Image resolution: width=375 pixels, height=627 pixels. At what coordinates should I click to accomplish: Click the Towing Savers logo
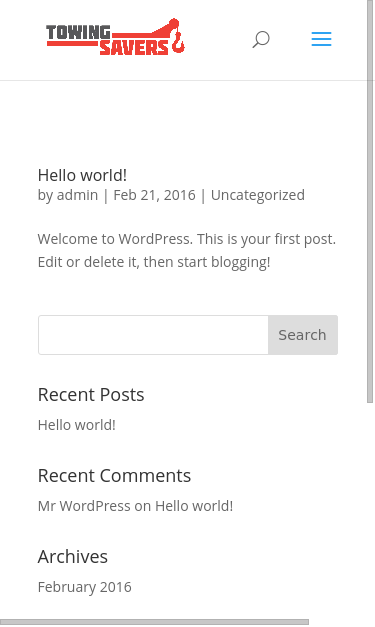point(116,37)
